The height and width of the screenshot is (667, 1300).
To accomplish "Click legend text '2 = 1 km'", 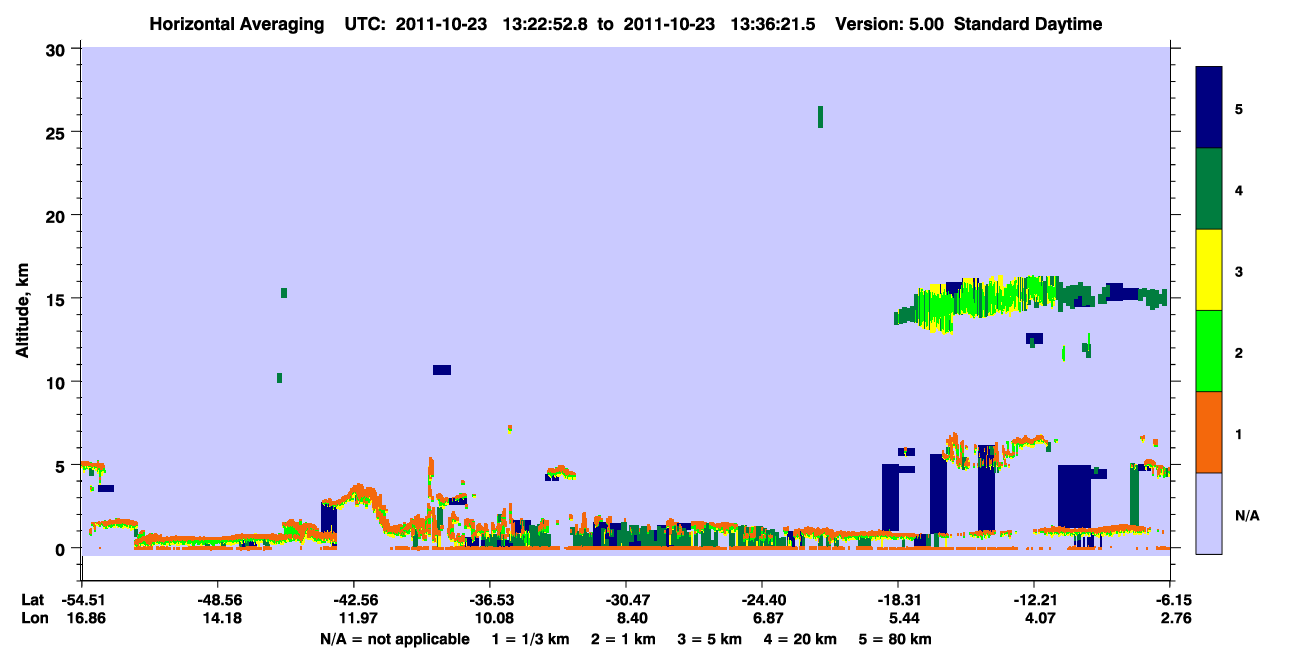I will [623, 639].
